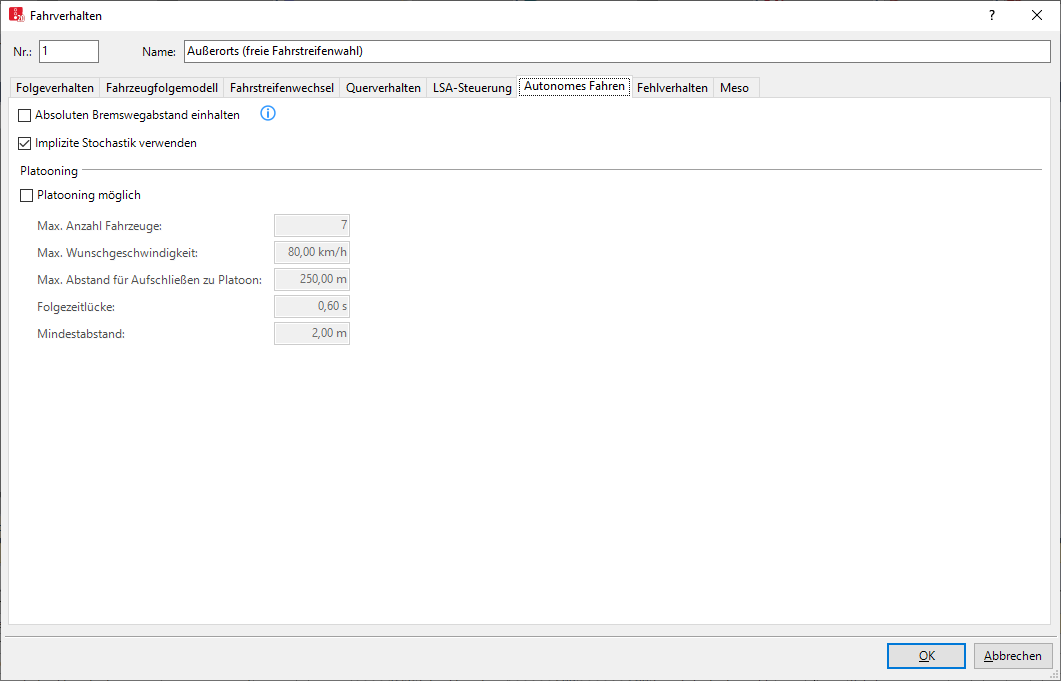Click the Max. Wunschgeschwindigkeit value field
Image resolution: width=1061 pixels, height=681 pixels.
tap(312, 252)
